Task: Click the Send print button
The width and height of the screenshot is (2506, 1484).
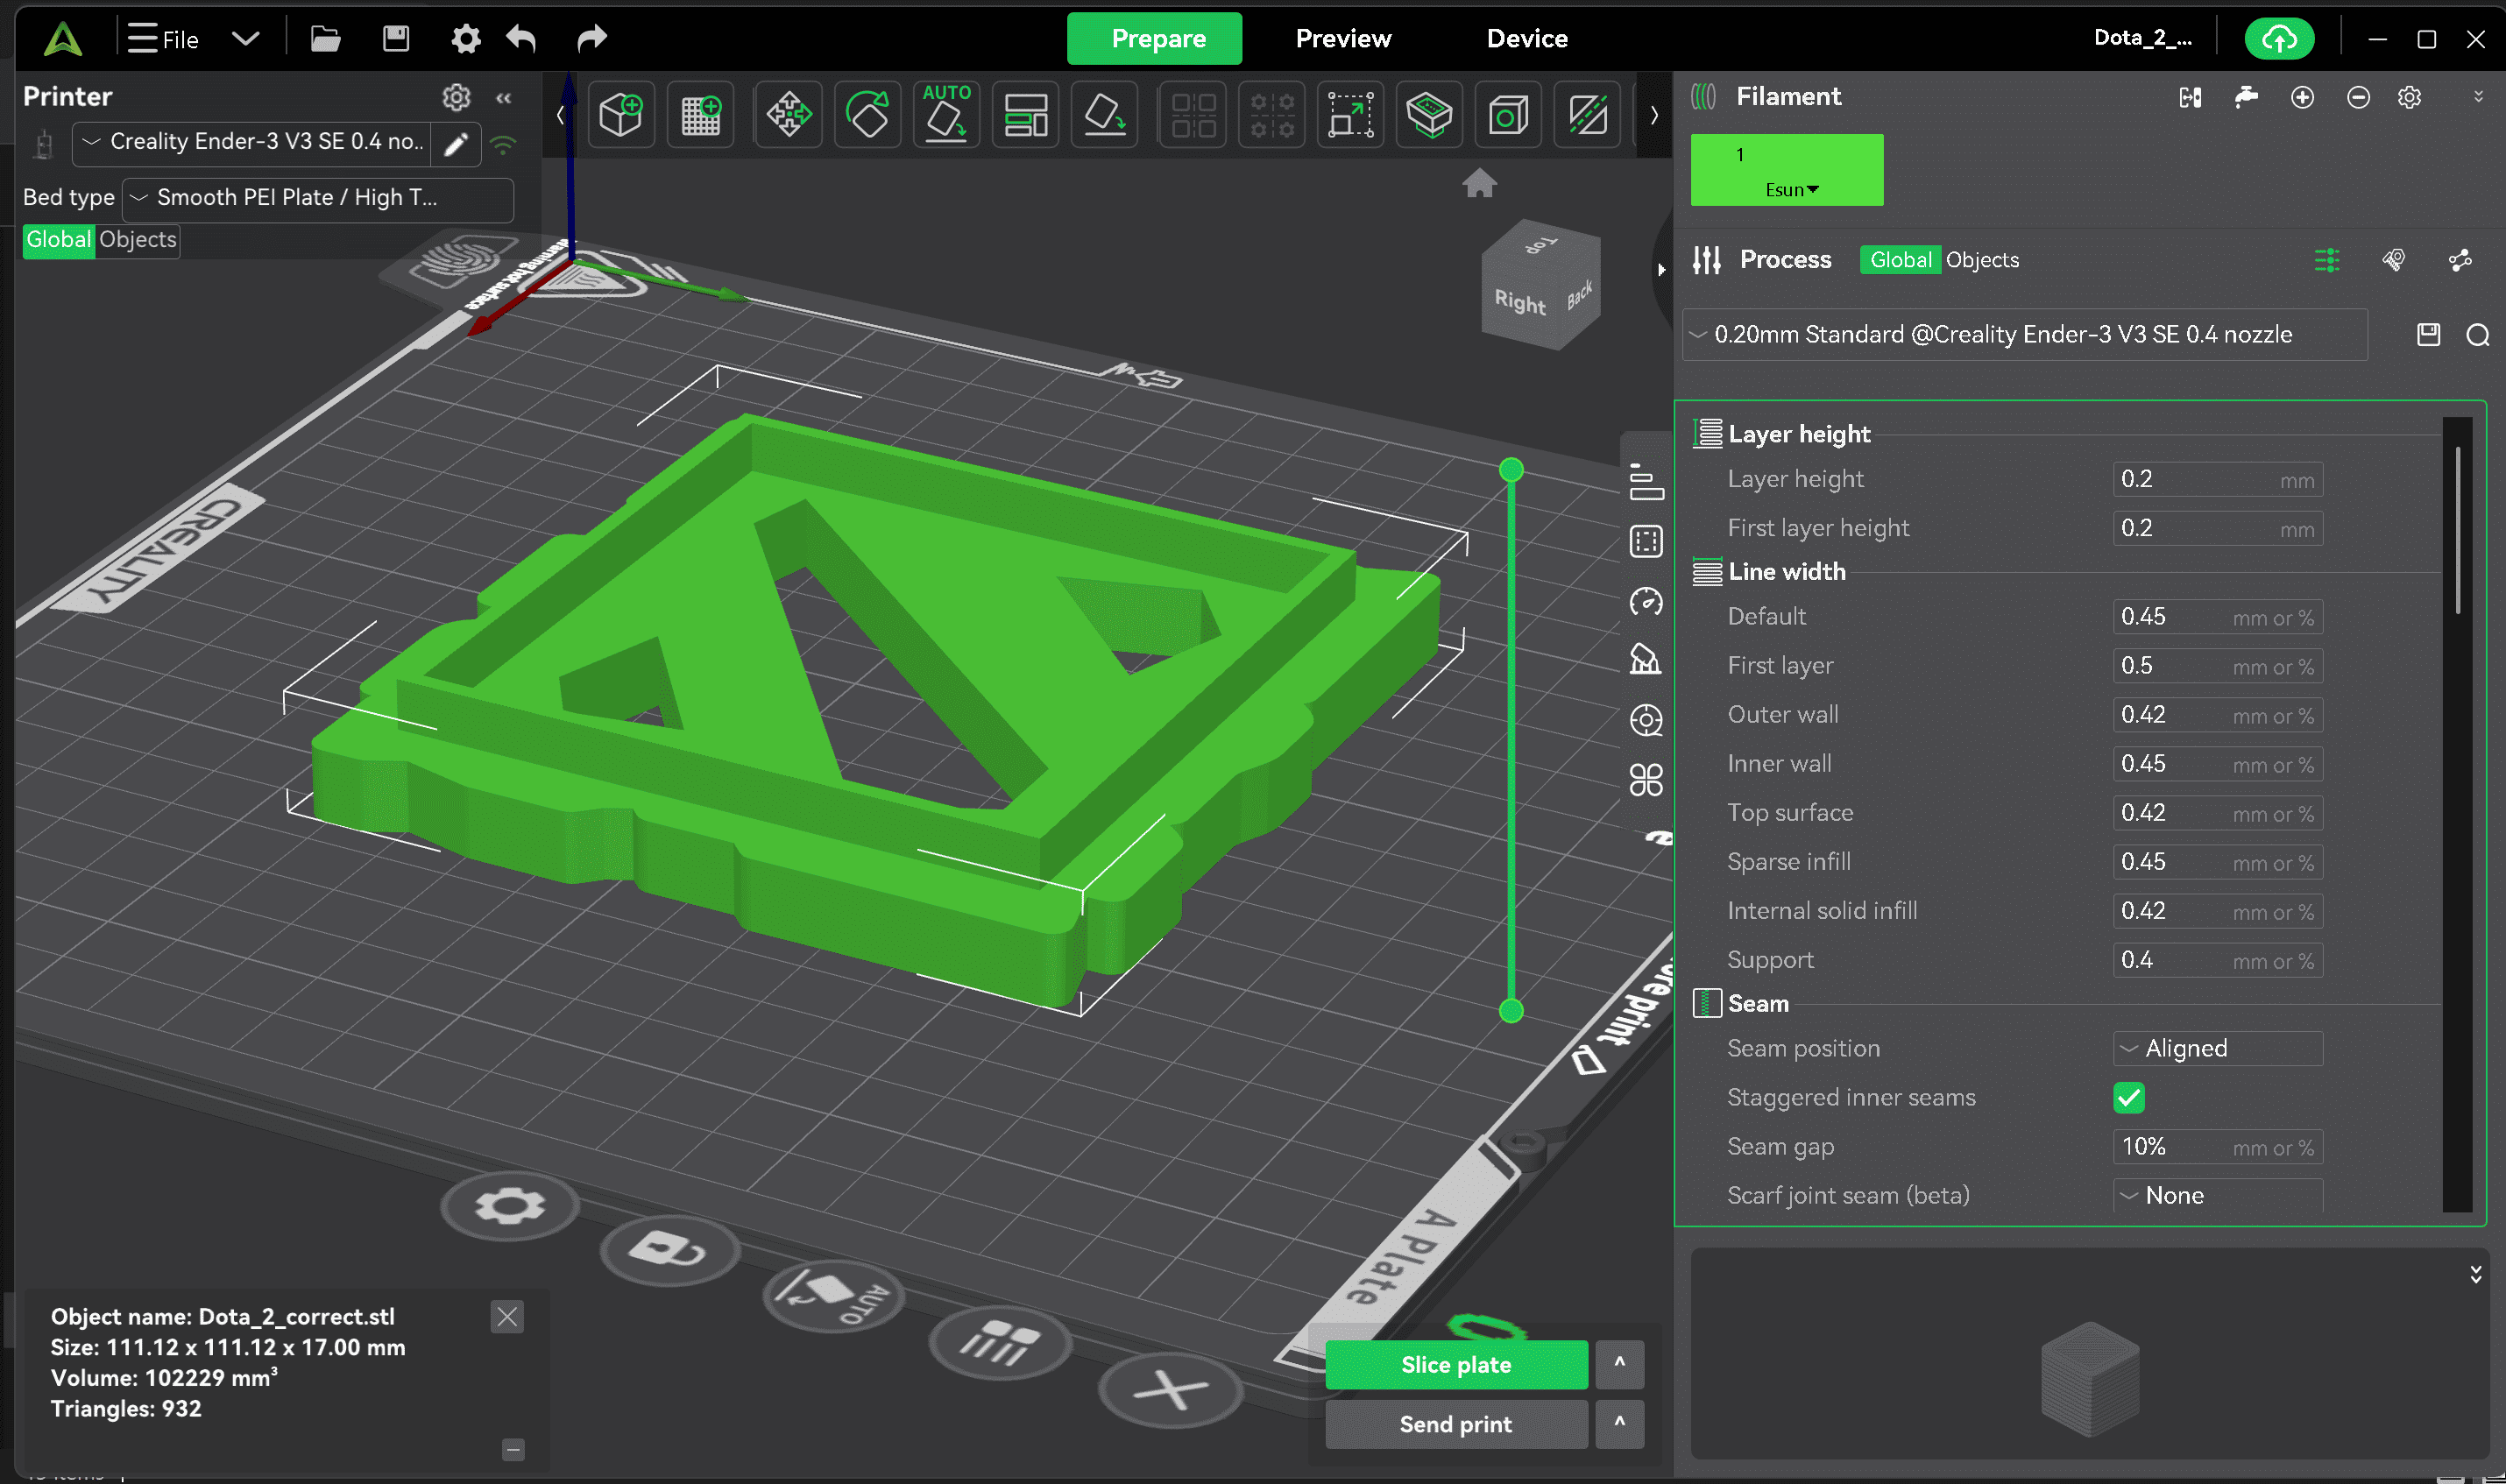Action: tap(1456, 1424)
